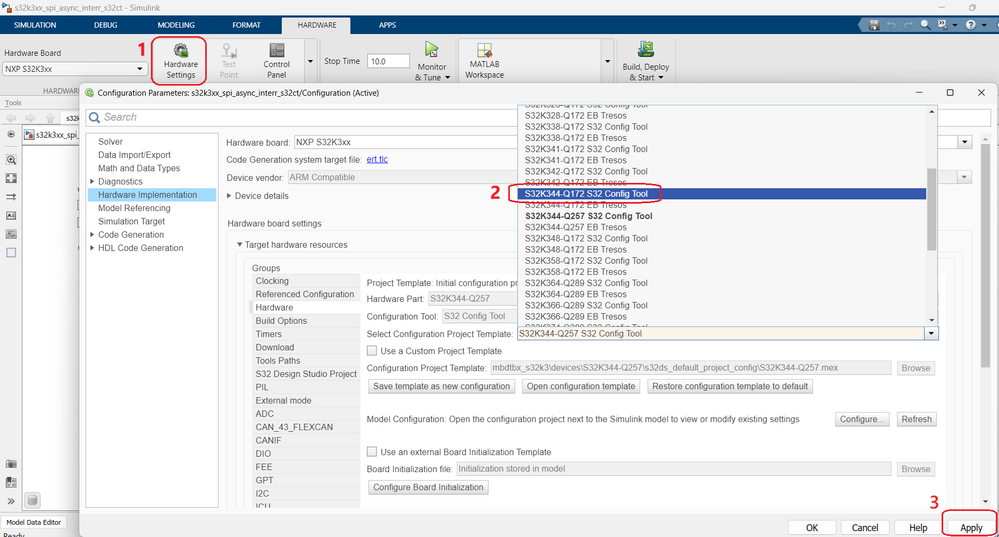
Task: Click the undo arrow in the quick access bar
Action: [x=891, y=25]
